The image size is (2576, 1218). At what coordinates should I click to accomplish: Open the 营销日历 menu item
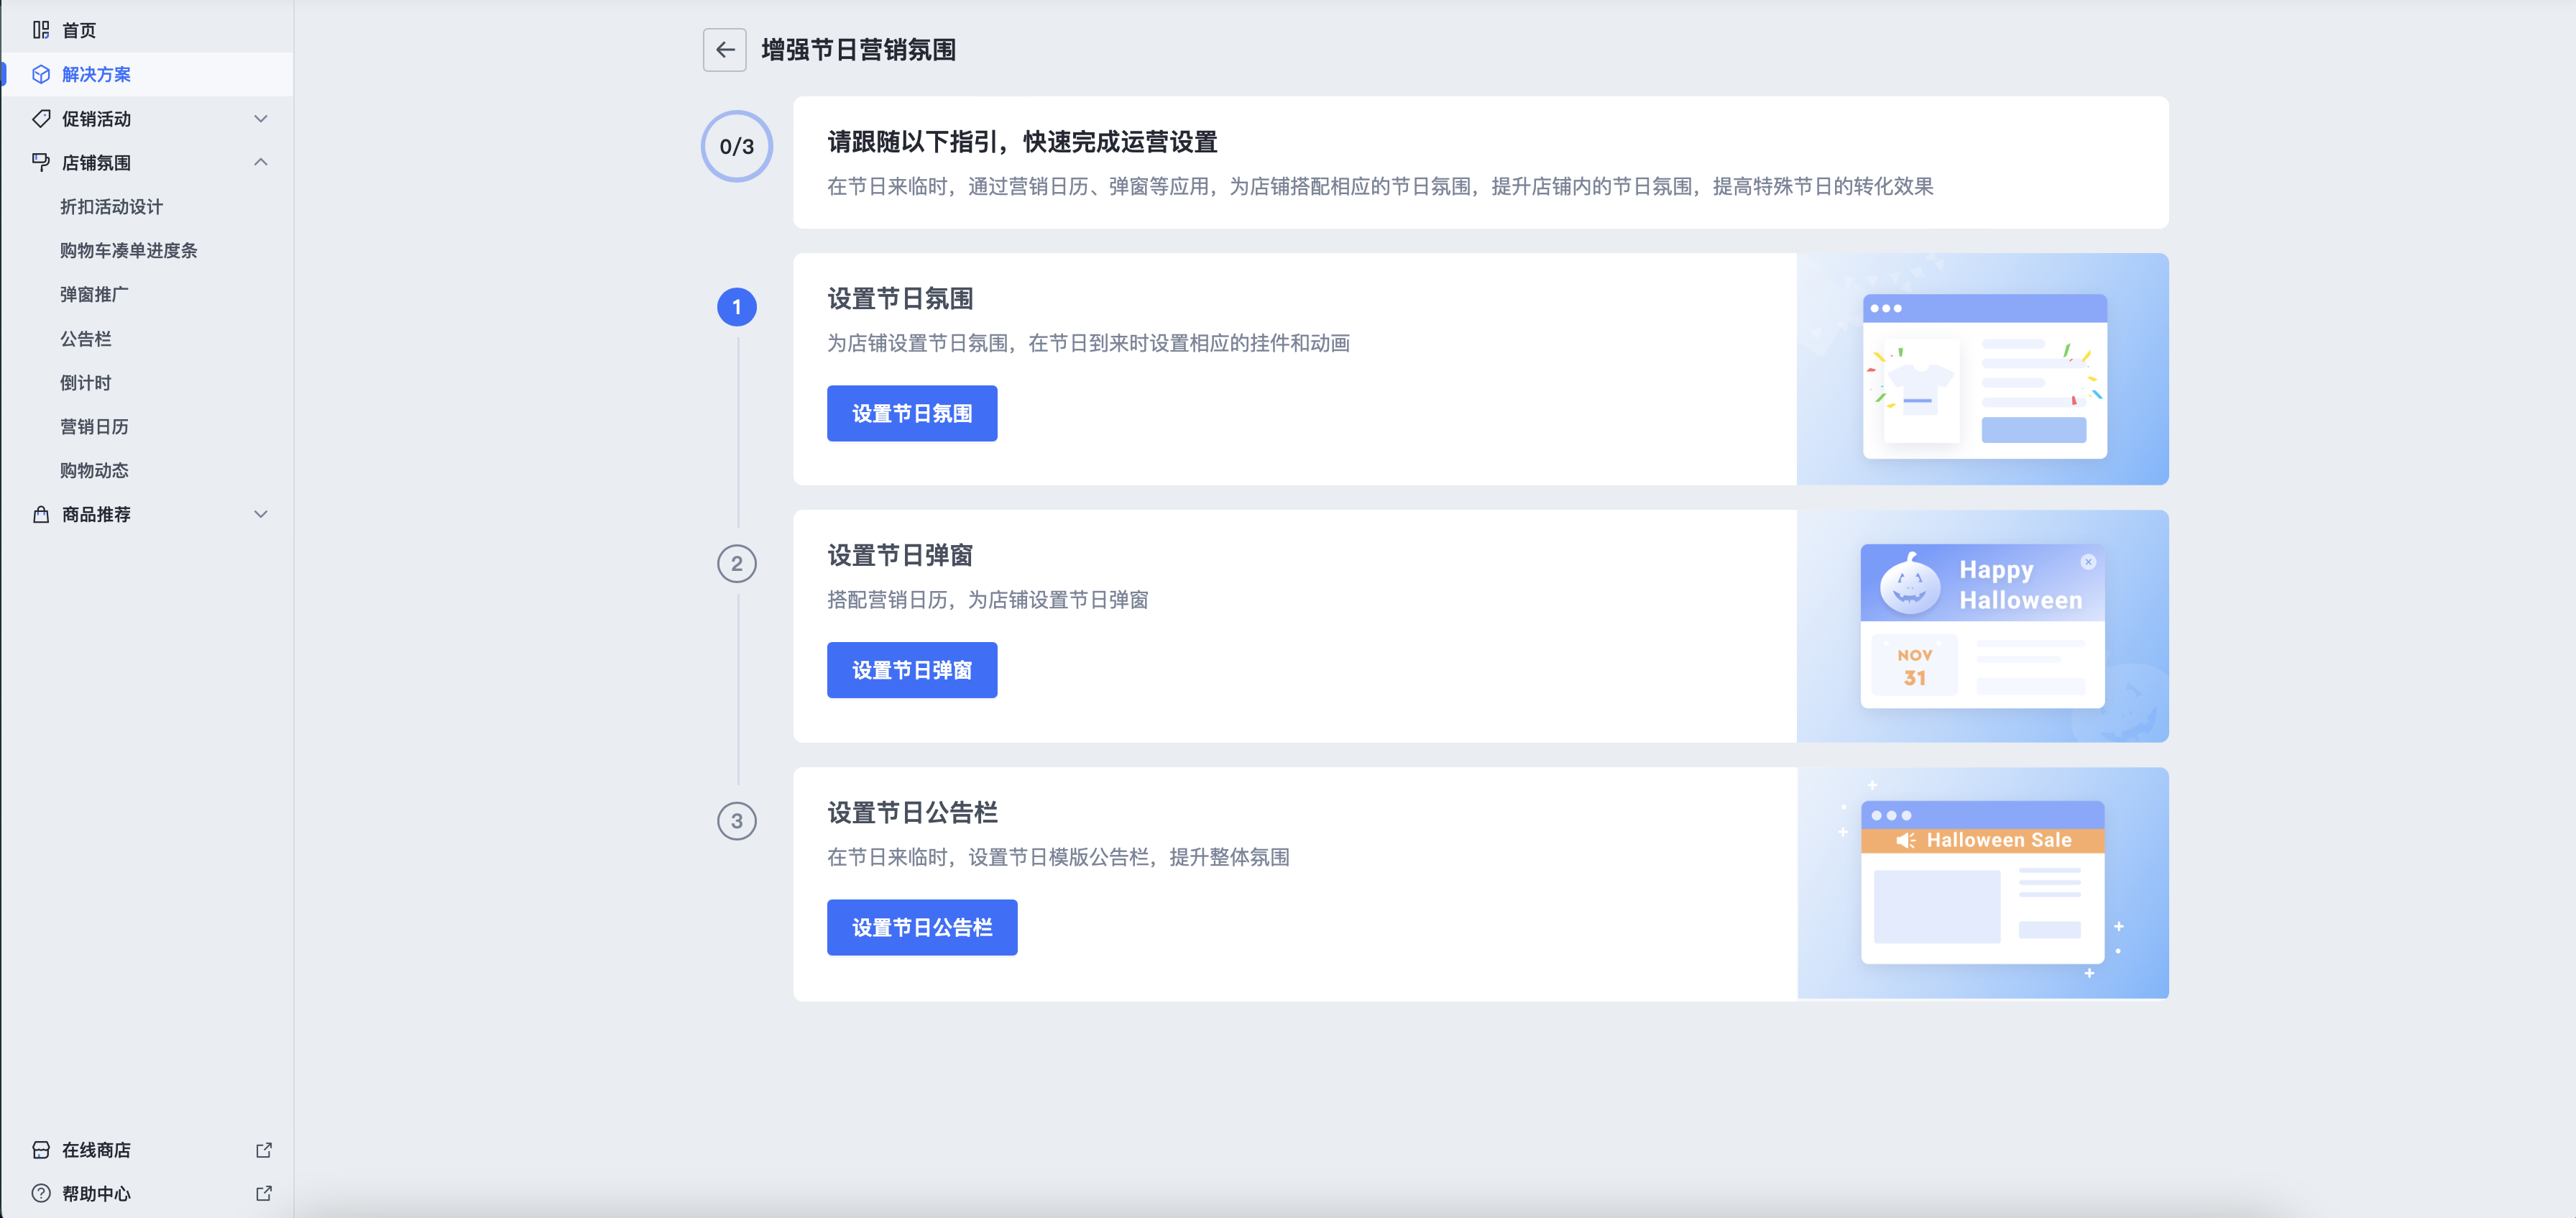point(95,426)
